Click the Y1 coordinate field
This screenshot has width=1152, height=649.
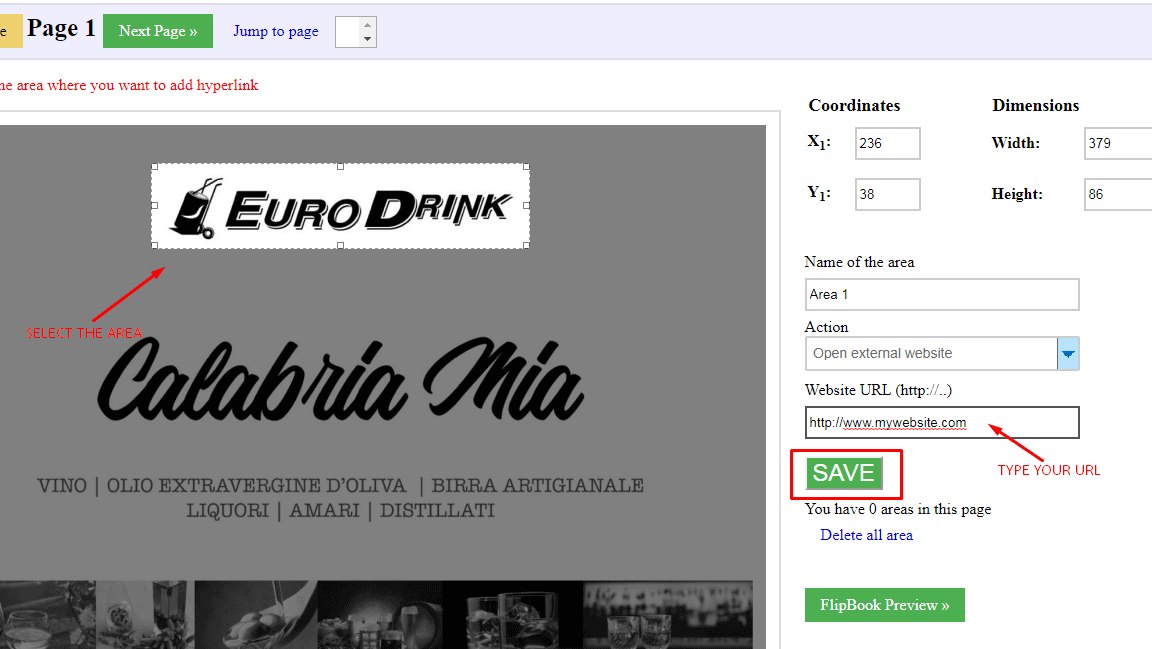coord(887,194)
